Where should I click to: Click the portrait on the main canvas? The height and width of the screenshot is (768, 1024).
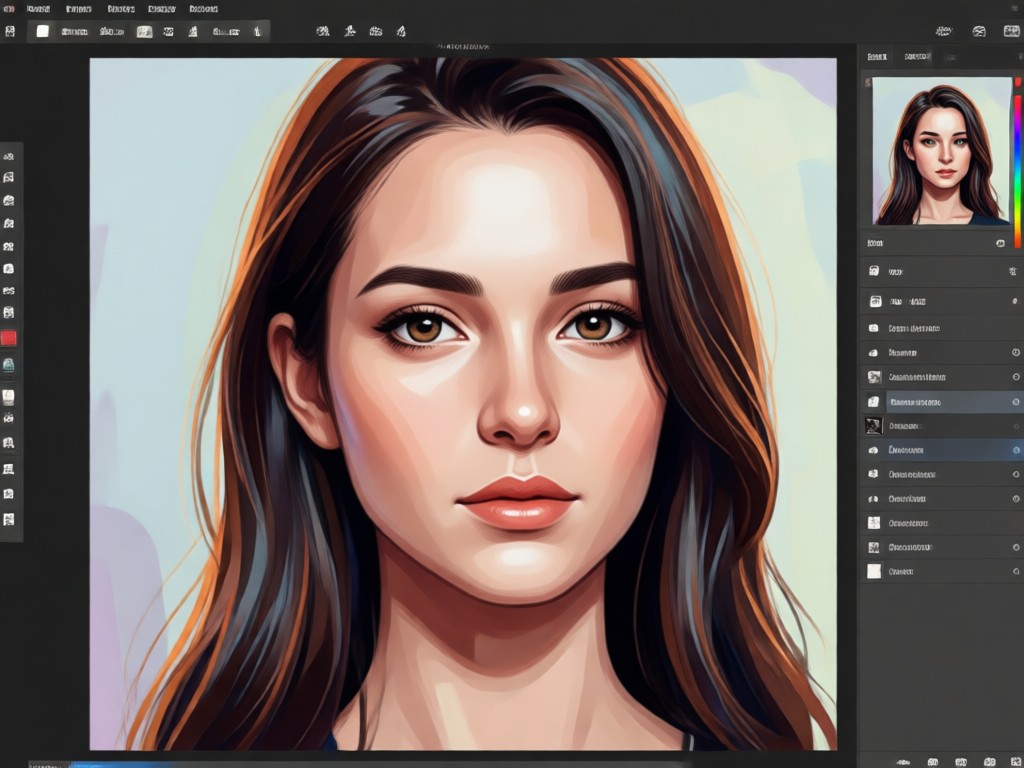[463, 404]
